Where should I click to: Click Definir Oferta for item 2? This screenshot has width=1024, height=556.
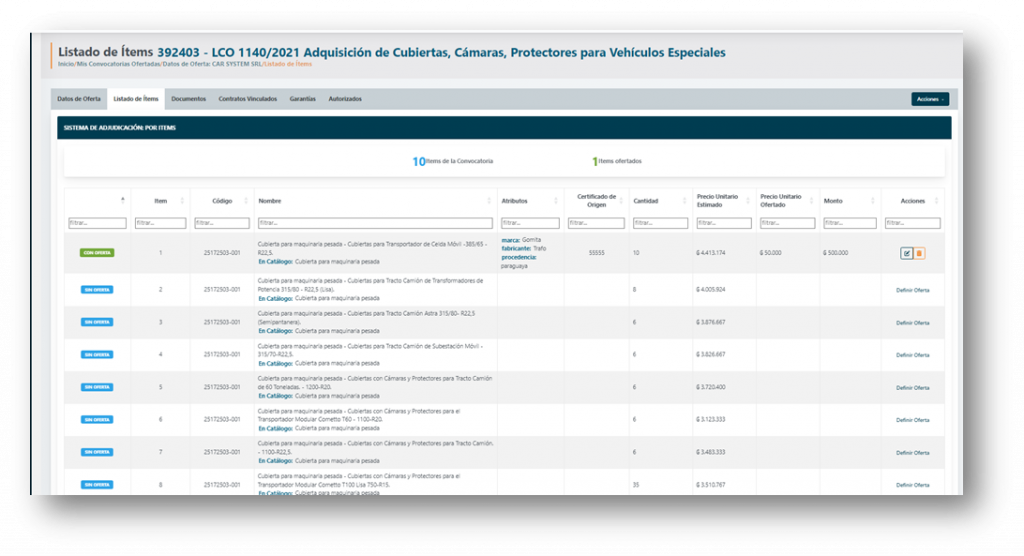pyautogui.click(x=912, y=290)
